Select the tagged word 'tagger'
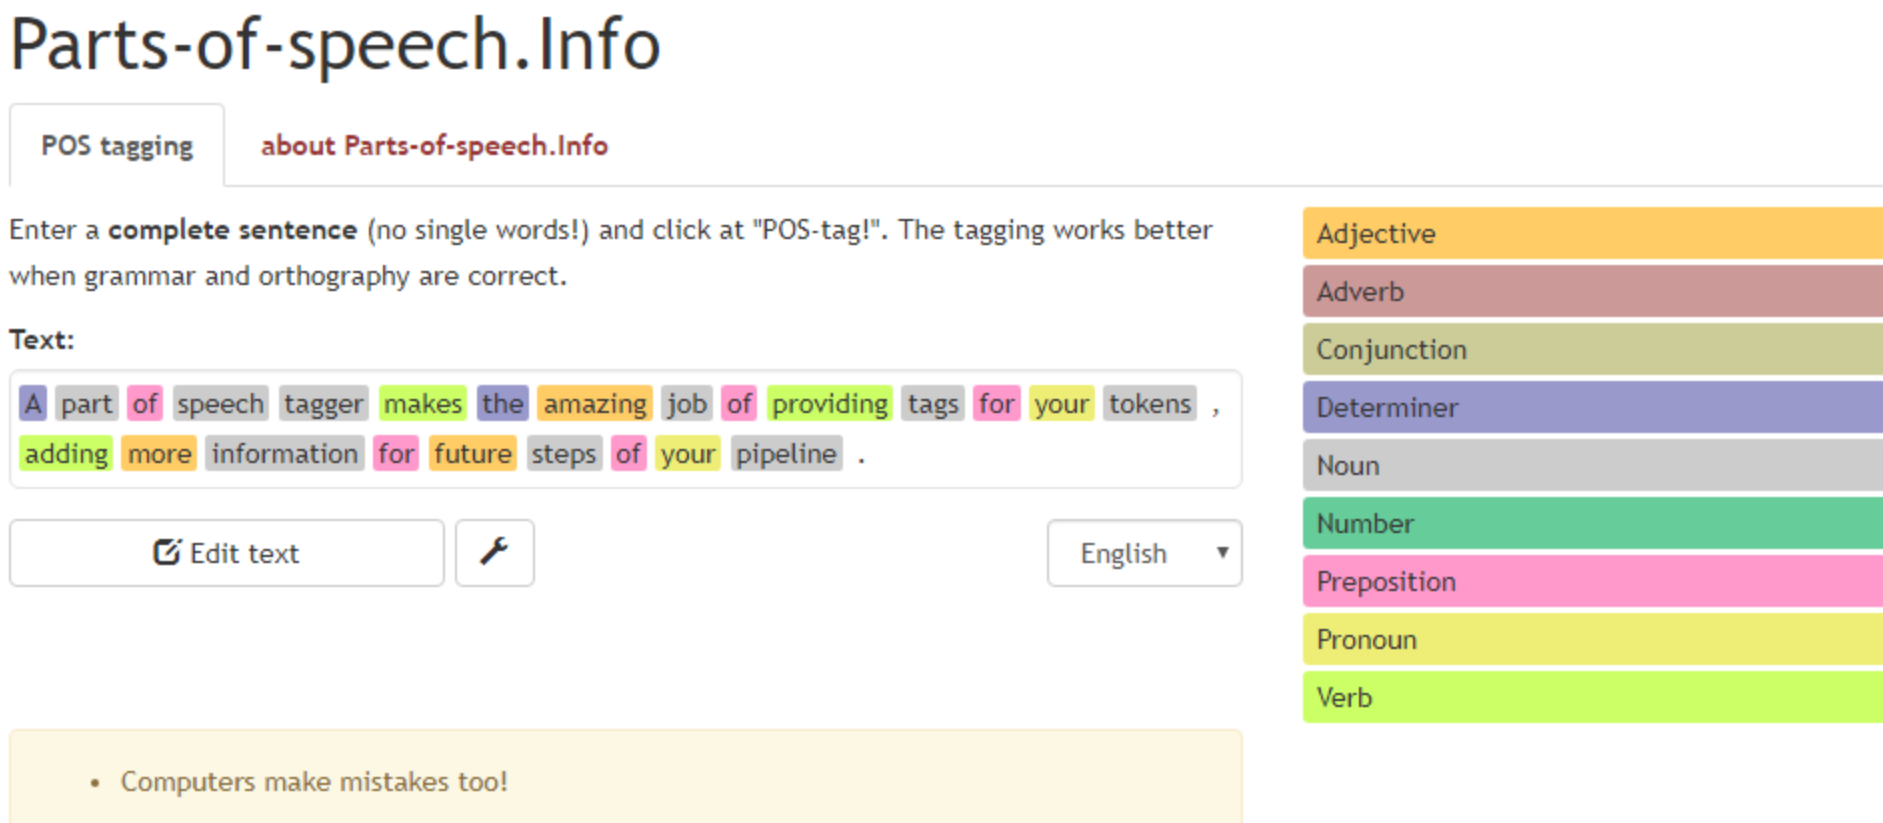Image resolution: width=1883 pixels, height=823 pixels. point(323,404)
